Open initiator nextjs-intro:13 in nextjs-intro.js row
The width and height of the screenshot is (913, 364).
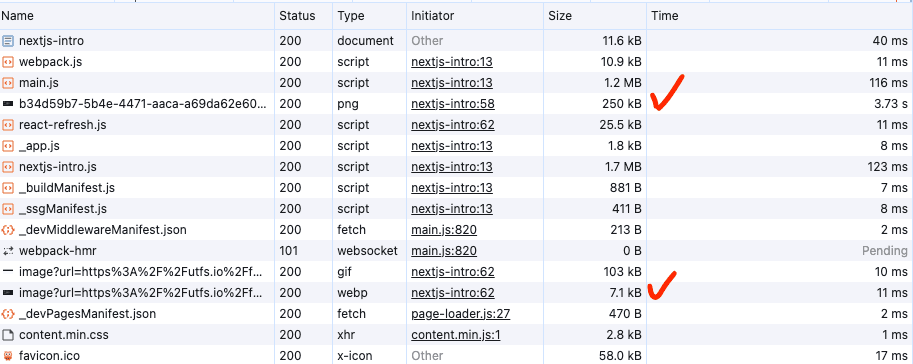[x=452, y=167]
